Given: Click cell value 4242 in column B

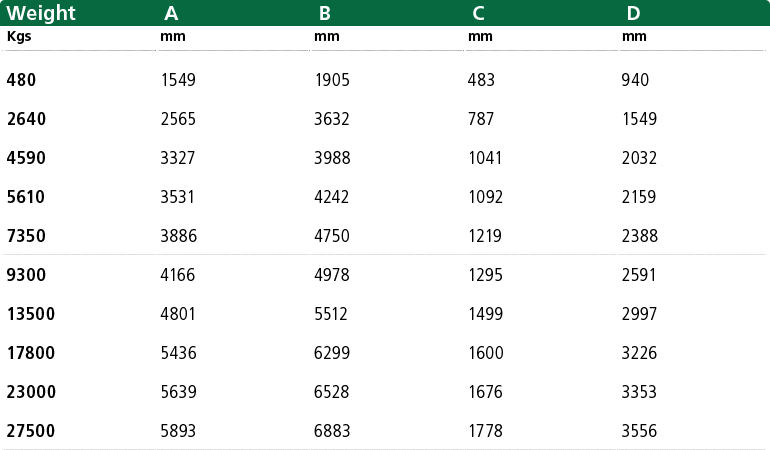Looking at the screenshot, I should (x=331, y=197).
